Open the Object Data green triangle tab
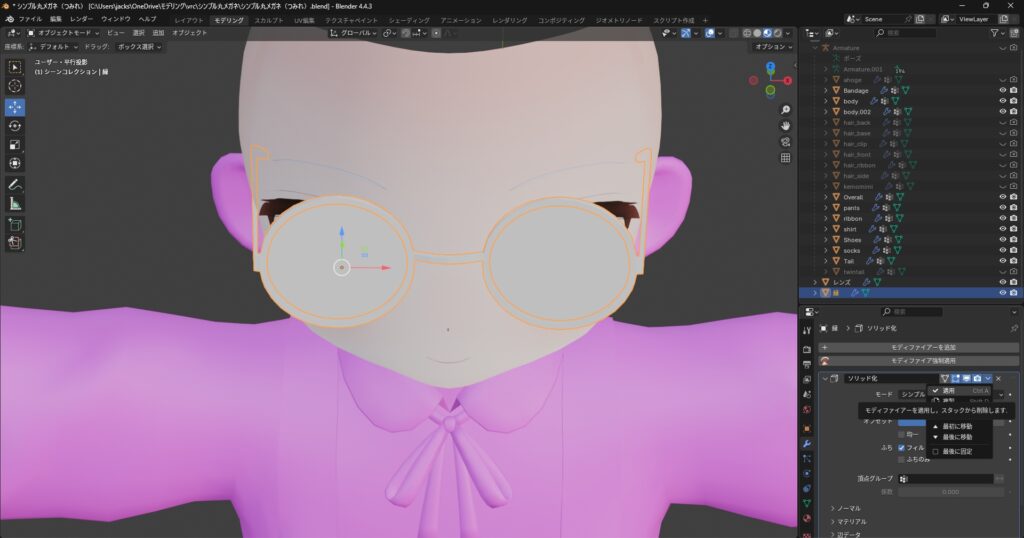The height and width of the screenshot is (538, 1024). coord(807,503)
